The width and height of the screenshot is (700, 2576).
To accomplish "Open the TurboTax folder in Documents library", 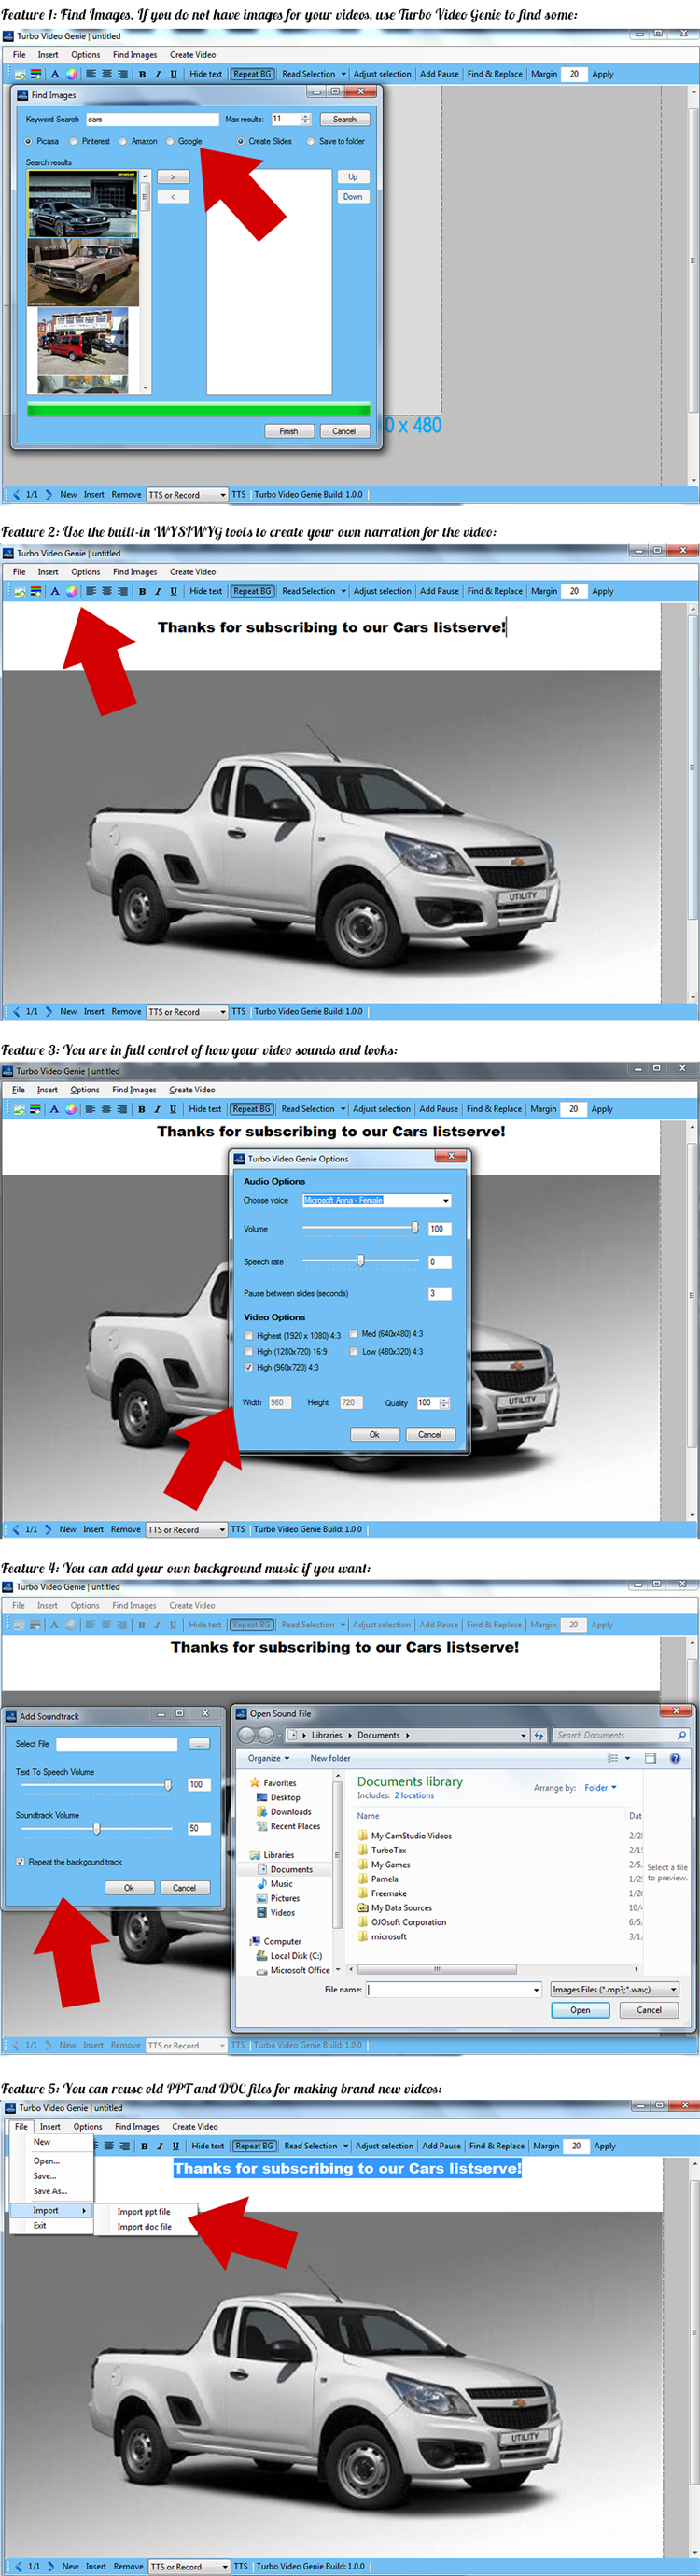I will click(x=388, y=1850).
